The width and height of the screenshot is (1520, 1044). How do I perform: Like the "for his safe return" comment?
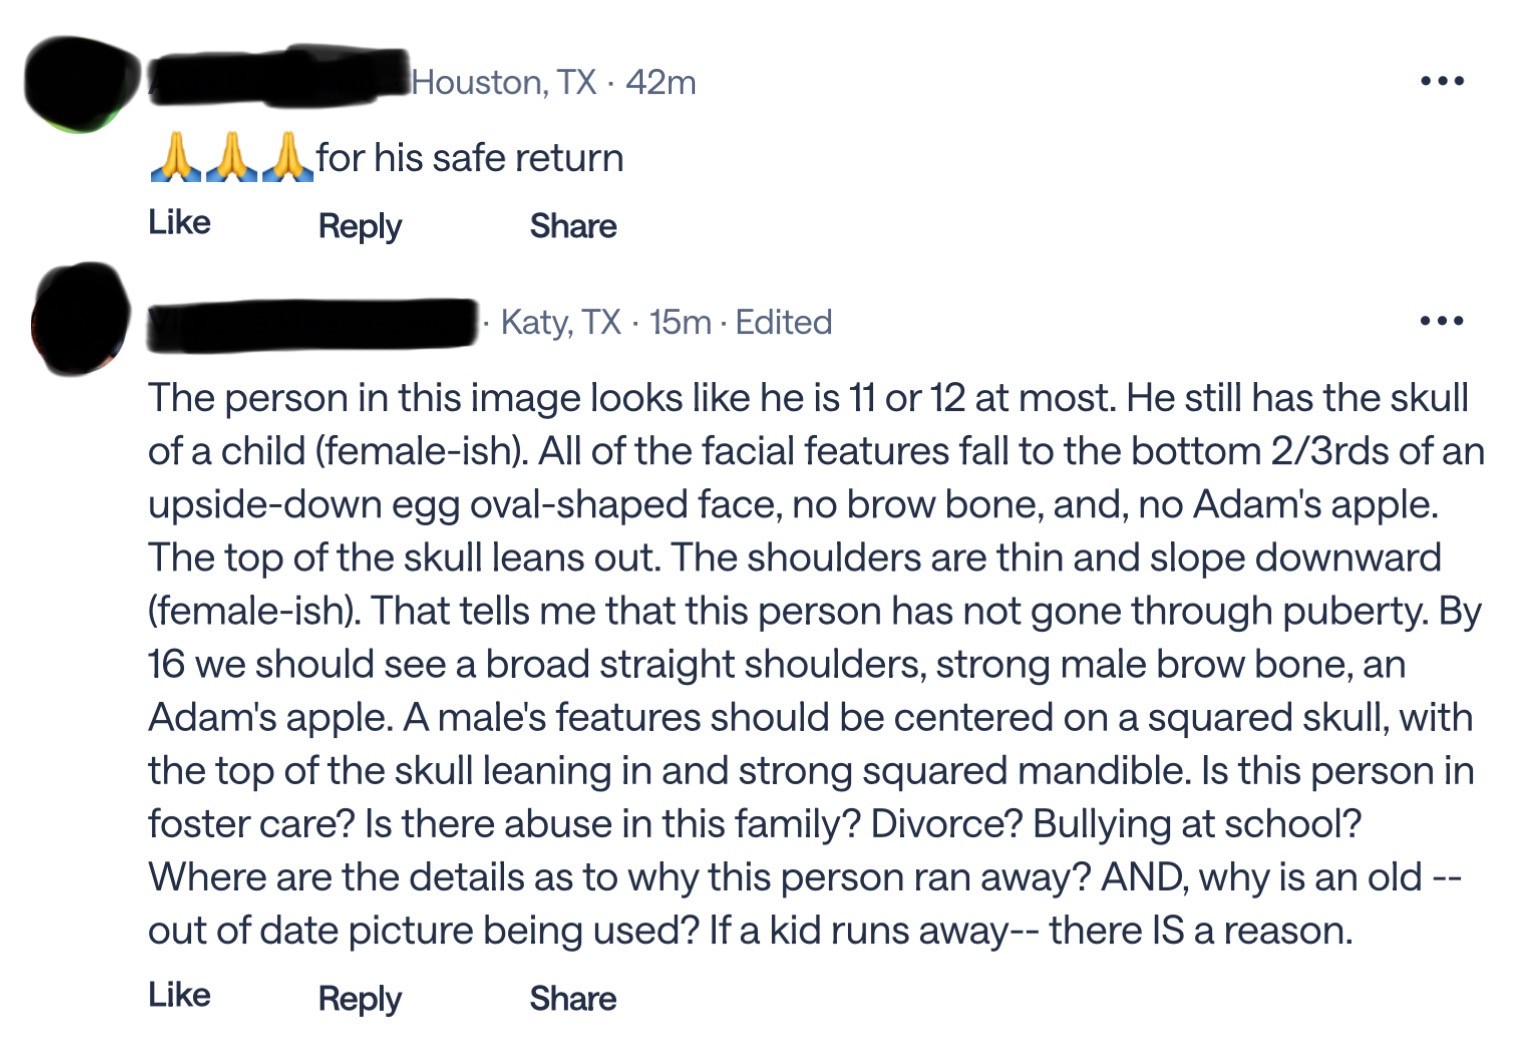(x=179, y=222)
